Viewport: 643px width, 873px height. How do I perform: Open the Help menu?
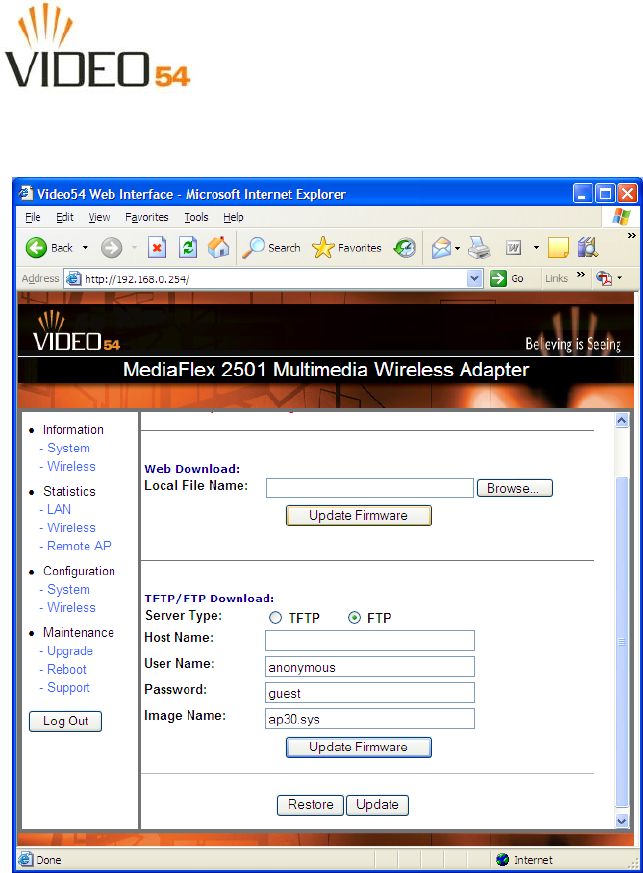click(x=233, y=217)
